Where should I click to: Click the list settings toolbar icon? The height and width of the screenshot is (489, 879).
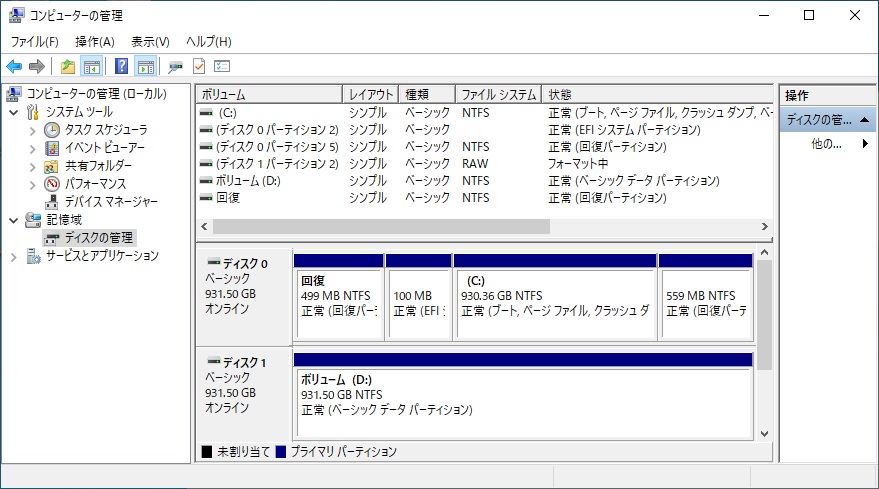tap(222, 66)
